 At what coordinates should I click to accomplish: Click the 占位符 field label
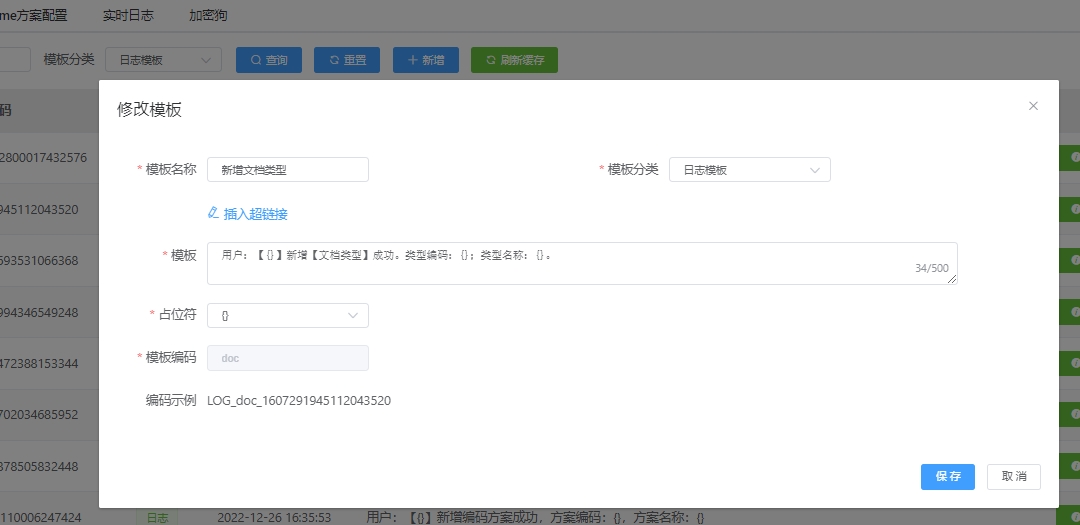click(x=177, y=315)
